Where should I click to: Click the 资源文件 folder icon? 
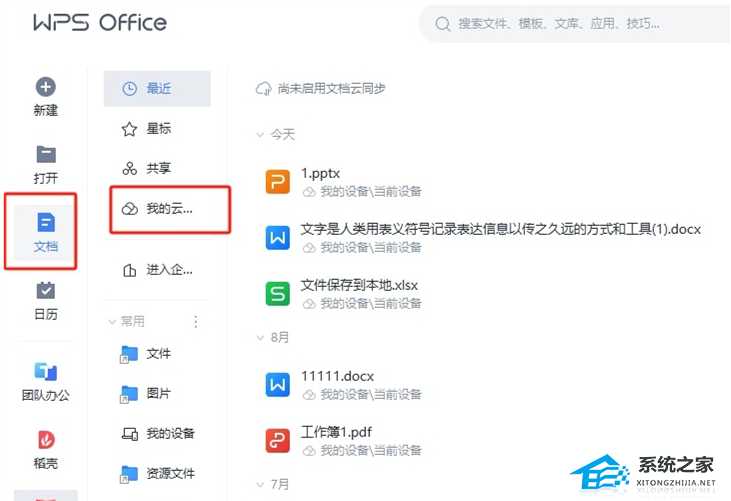click(x=129, y=474)
